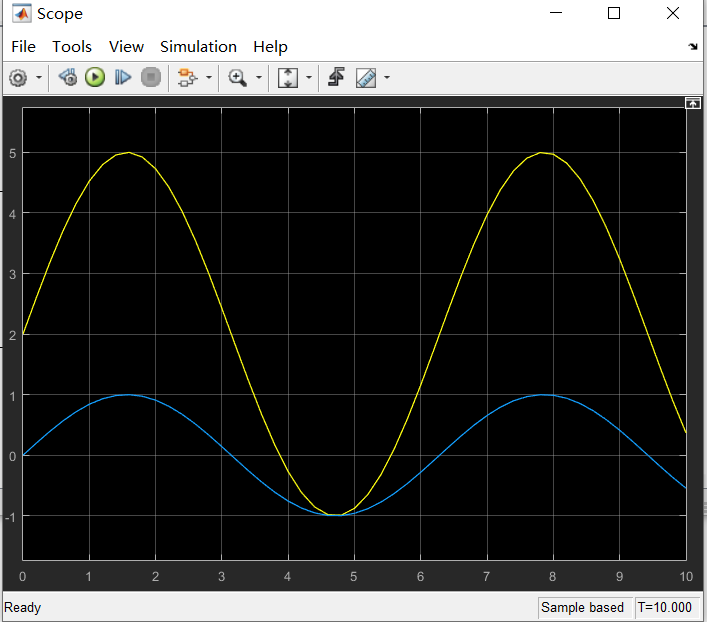
Task: Open the Tools menu
Action: pyautogui.click(x=72, y=46)
